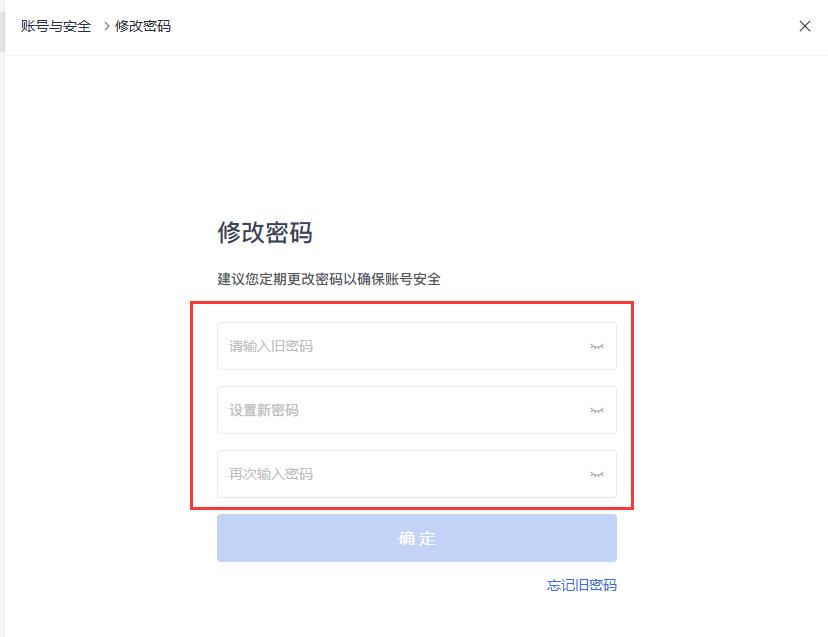Go back to 账号与安全 breadcrumb
Image resolution: width=828 pixels, height=637 pixels.
(56, 26)
